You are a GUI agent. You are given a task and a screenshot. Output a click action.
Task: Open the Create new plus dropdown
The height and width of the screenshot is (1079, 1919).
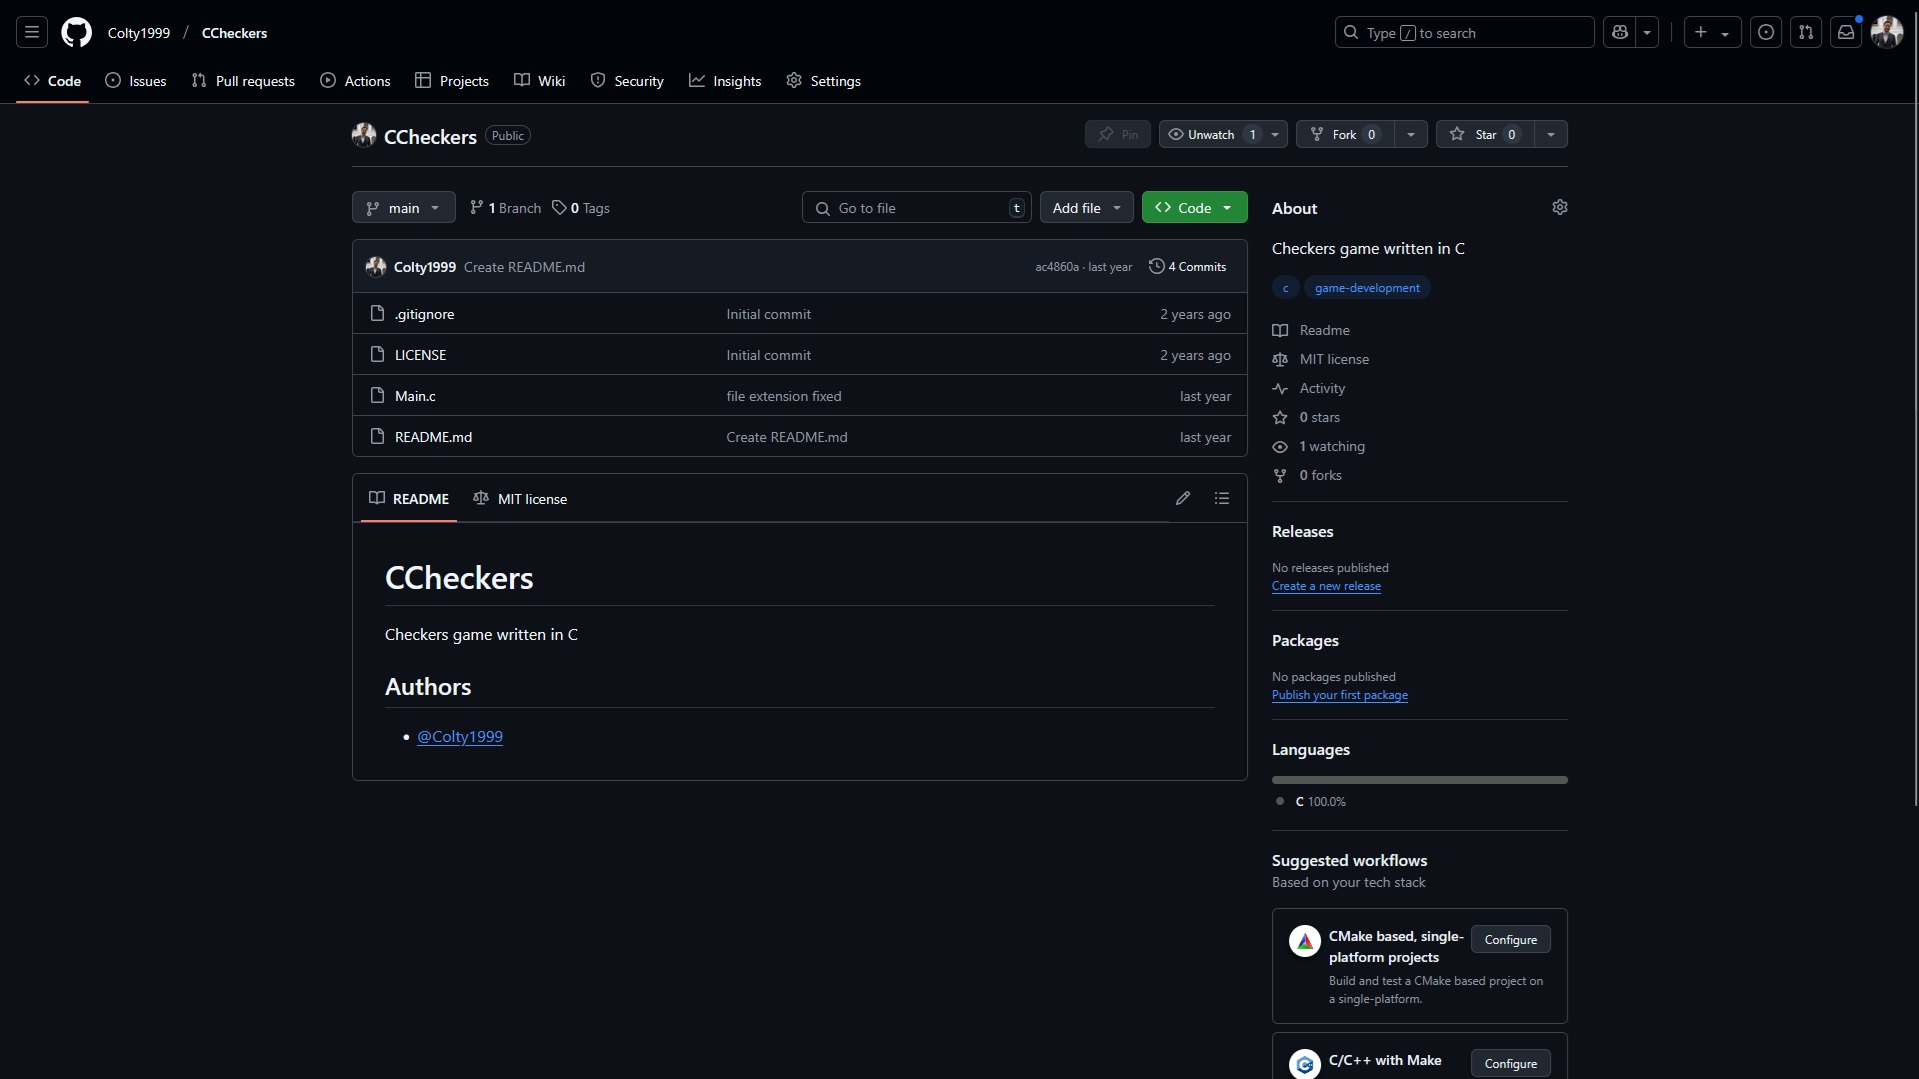(x=1712, y=32)
